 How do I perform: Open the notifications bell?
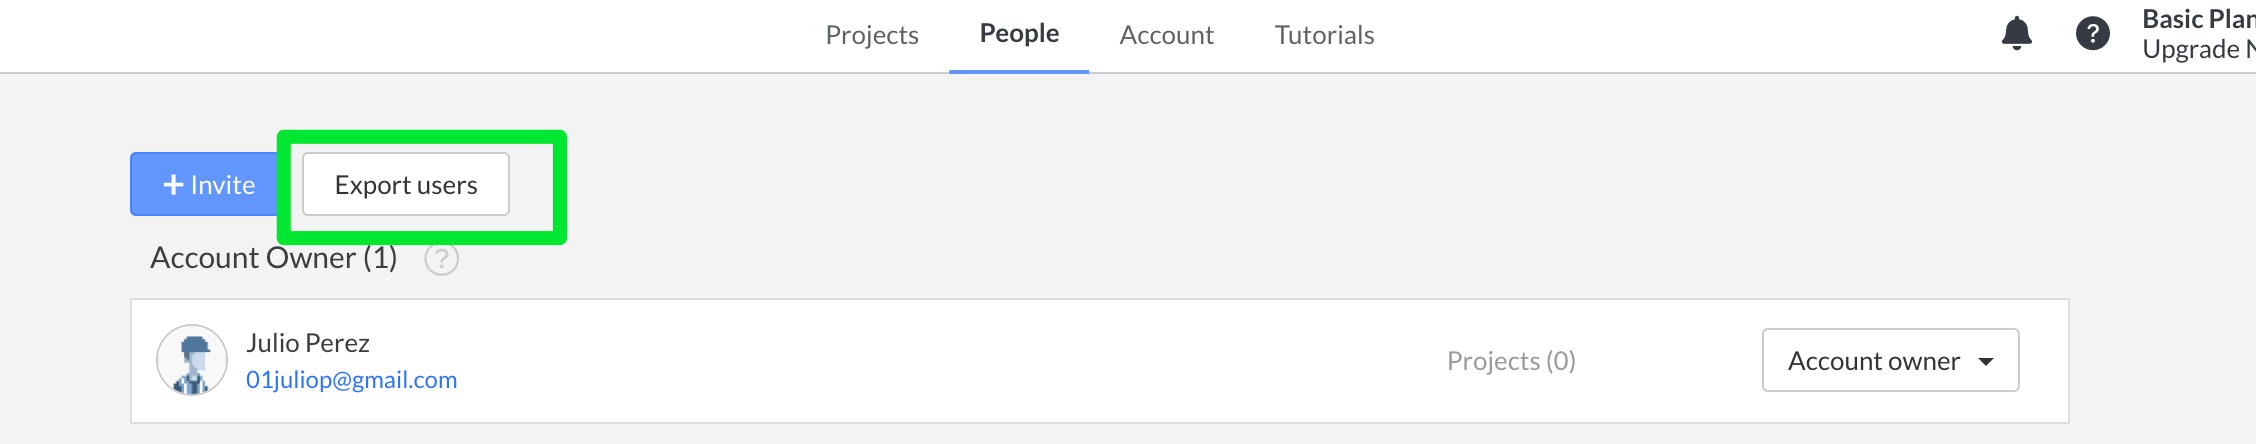click(x=2016, y=34)
